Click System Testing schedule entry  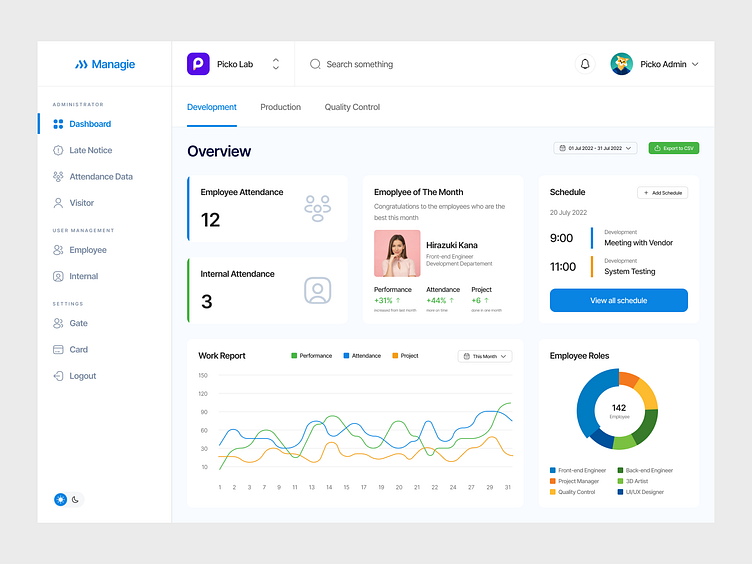pyautogui.click(x=619, y=267)
